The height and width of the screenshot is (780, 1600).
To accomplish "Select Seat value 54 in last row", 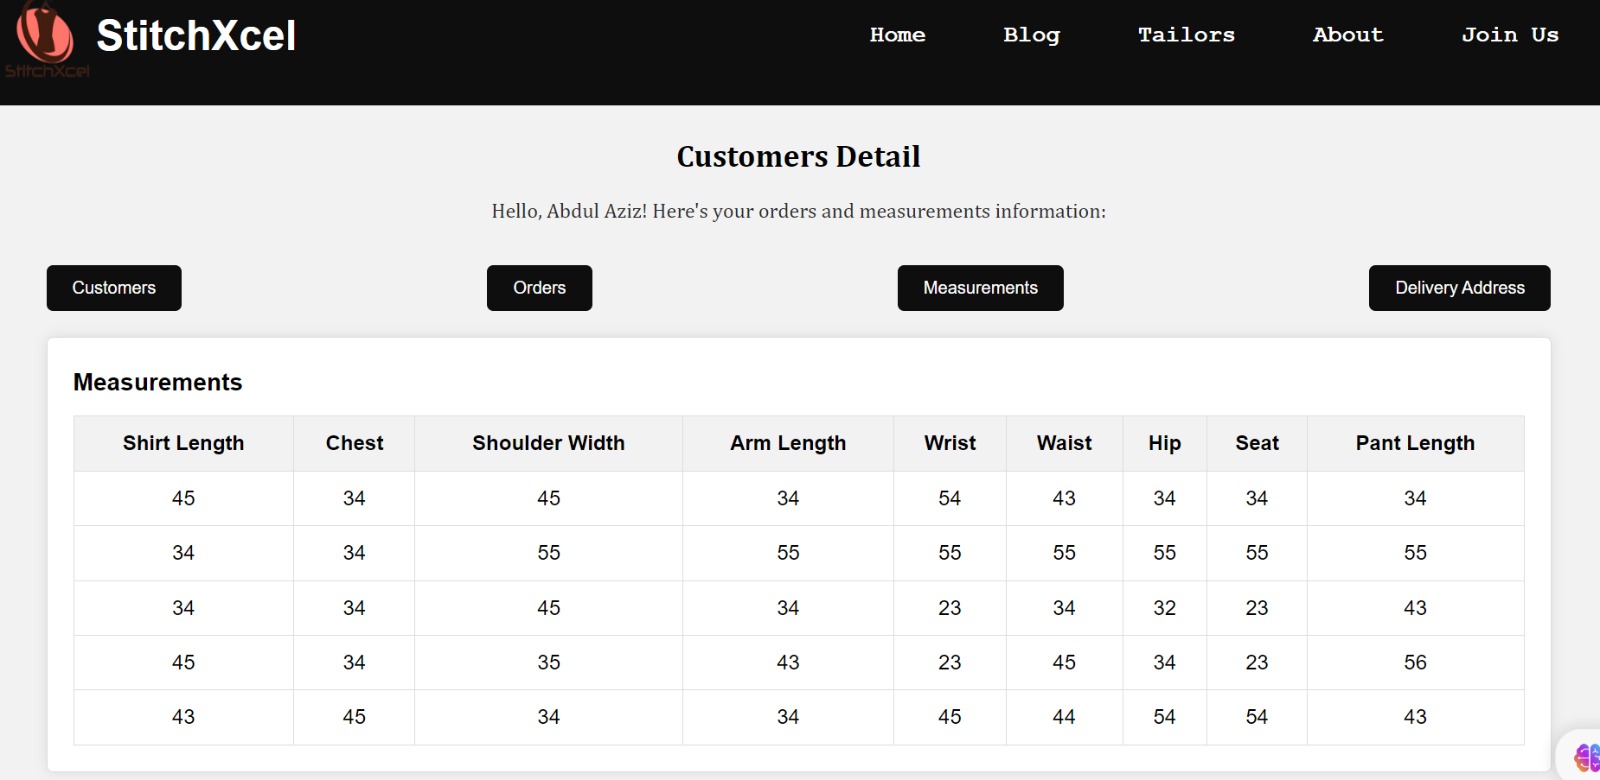I will (x=1257, y=717).
